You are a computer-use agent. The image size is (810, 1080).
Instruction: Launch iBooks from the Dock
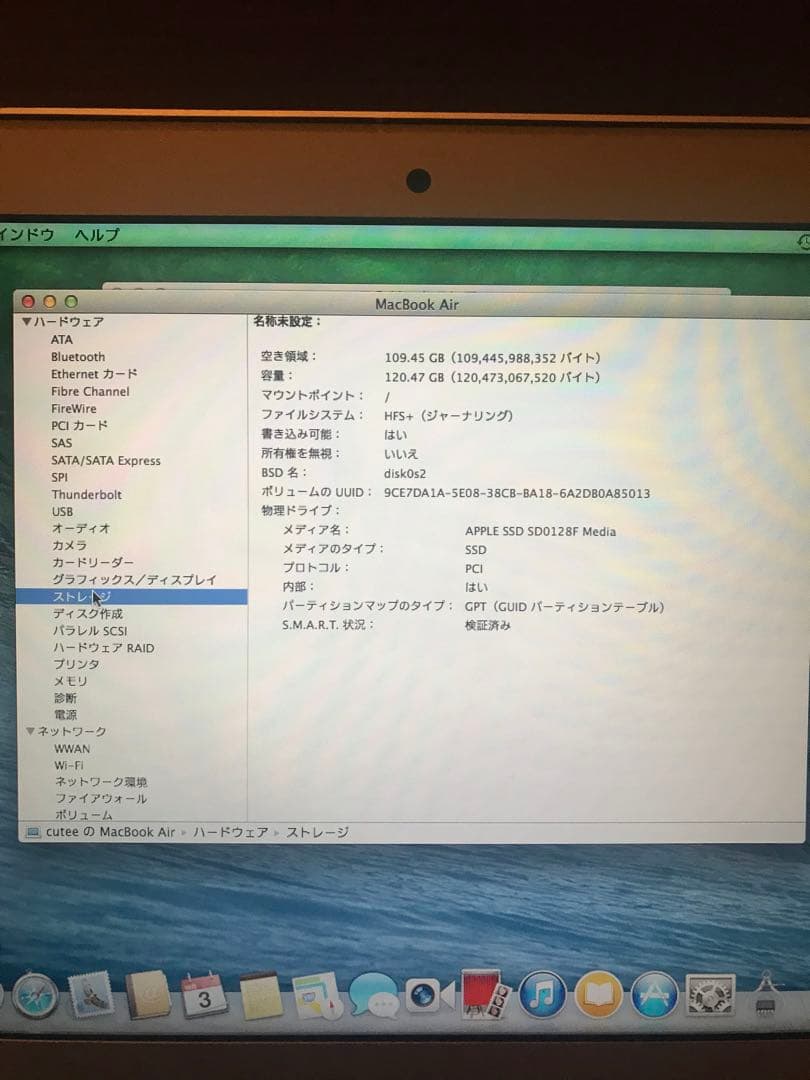[x=598, y=995]
